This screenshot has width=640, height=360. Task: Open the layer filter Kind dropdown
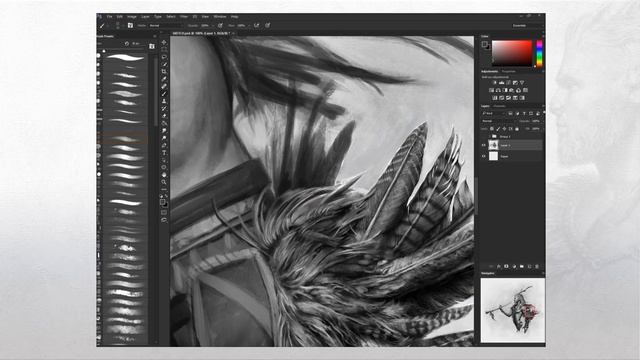click(x=494, y=113)
